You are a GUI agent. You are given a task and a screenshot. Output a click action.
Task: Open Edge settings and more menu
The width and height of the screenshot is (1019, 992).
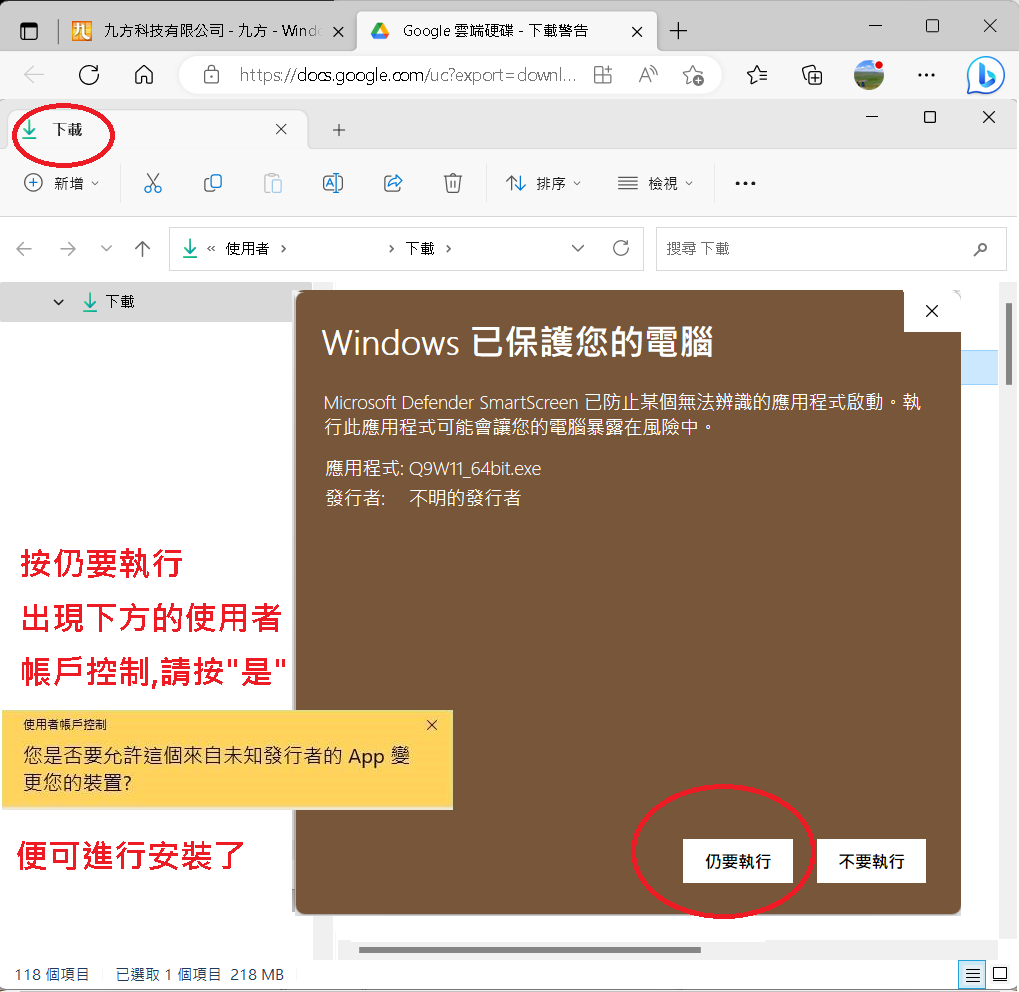click(x=926, y=75)
